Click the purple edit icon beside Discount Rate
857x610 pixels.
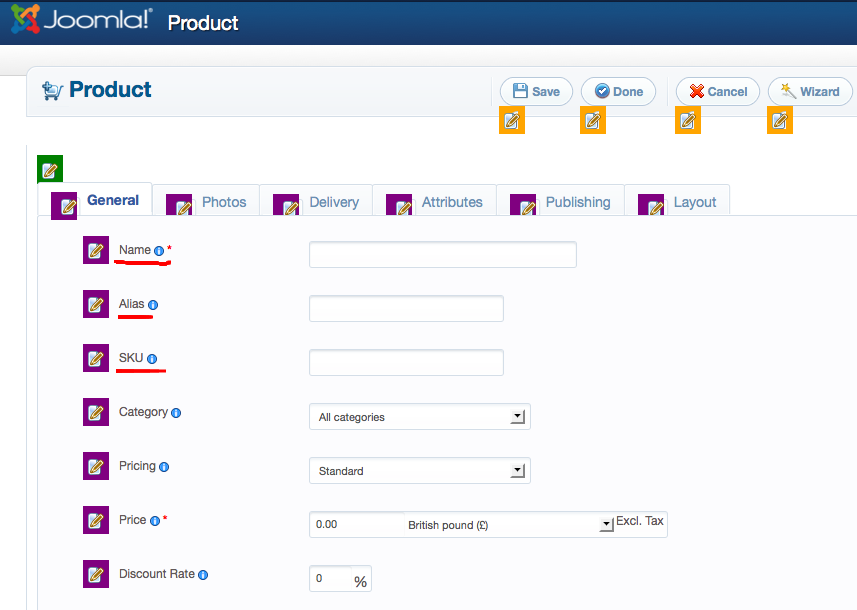click(96, 575)
